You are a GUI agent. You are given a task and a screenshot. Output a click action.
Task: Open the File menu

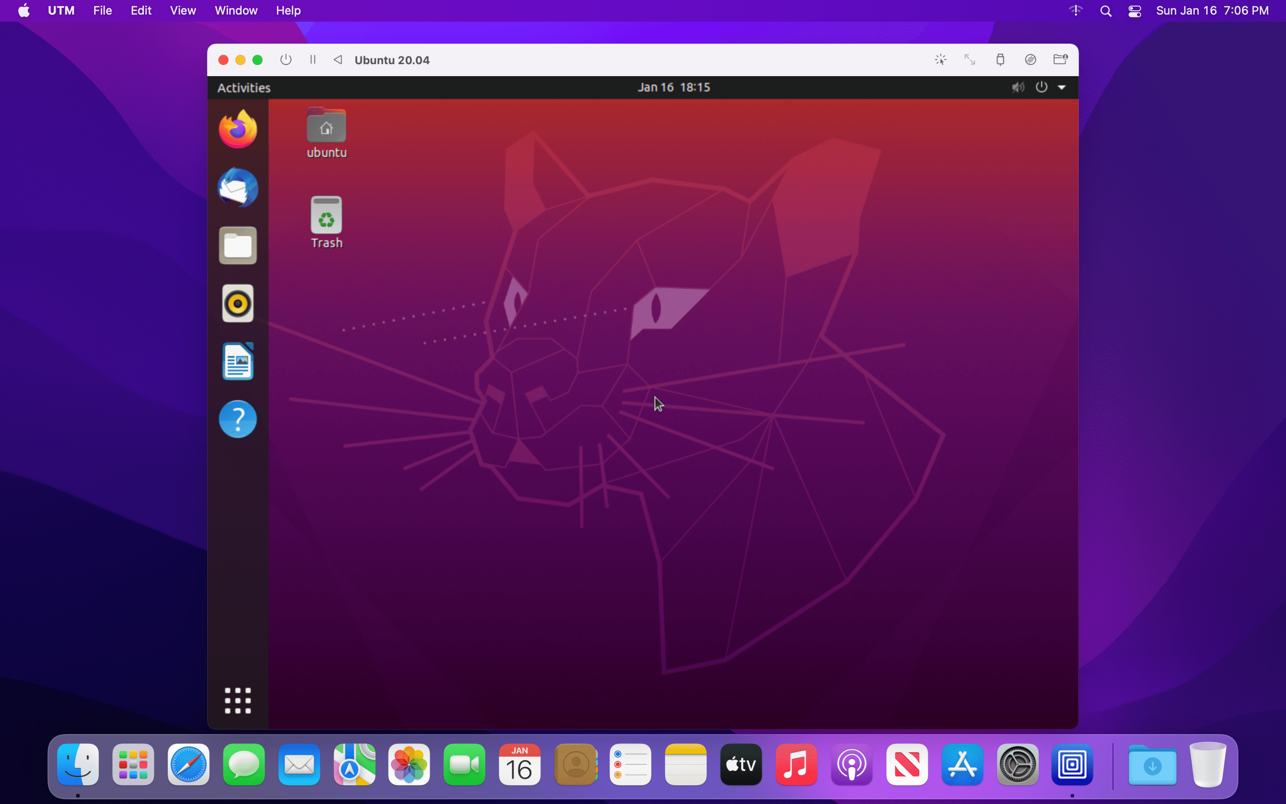coord(102,11)
